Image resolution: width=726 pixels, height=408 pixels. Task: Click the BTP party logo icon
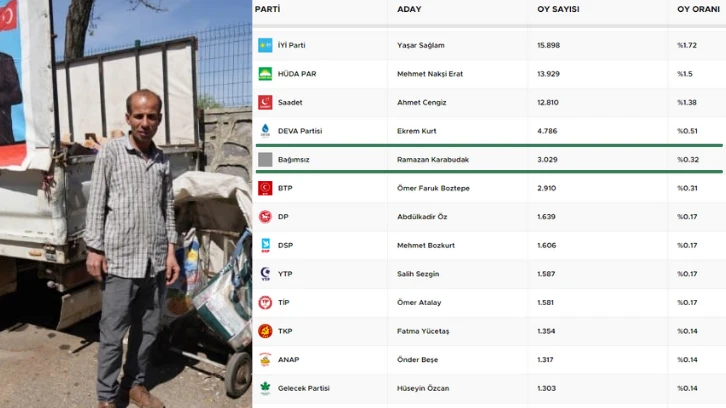pyautogui.click(x=265, y=188)
